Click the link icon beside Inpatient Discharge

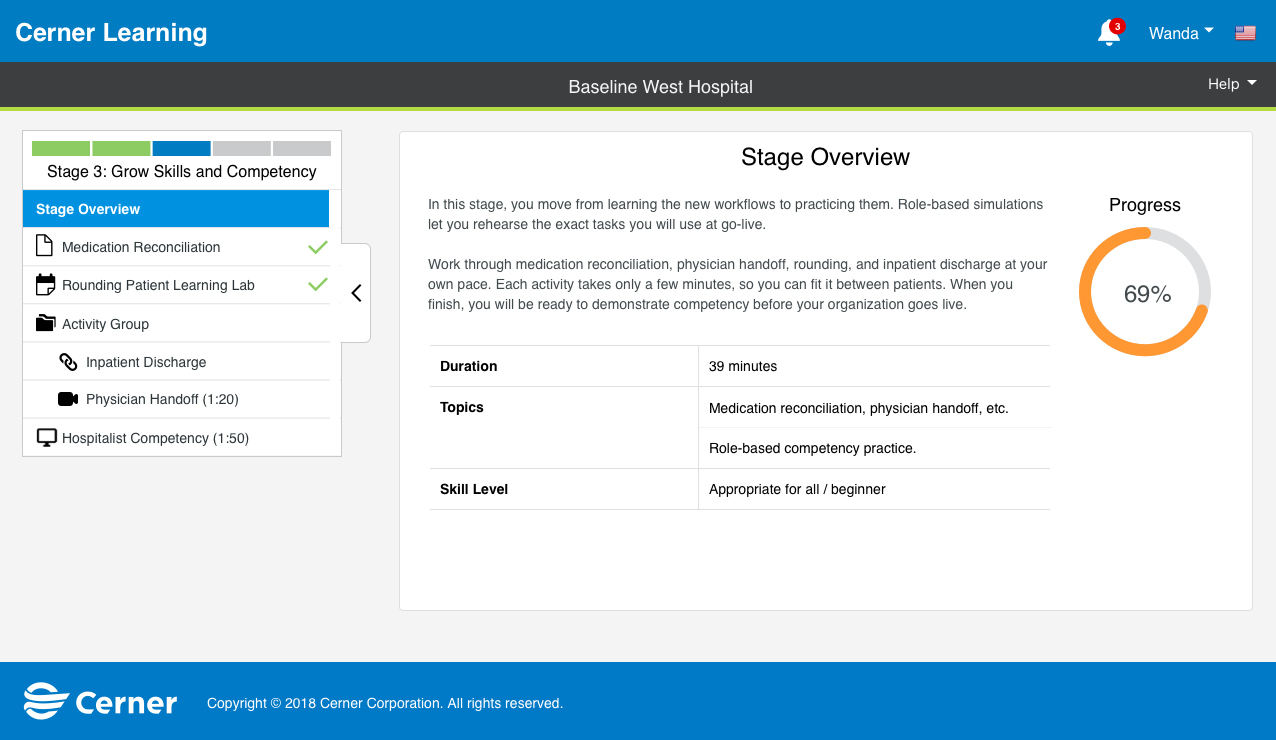pos(68,362)
